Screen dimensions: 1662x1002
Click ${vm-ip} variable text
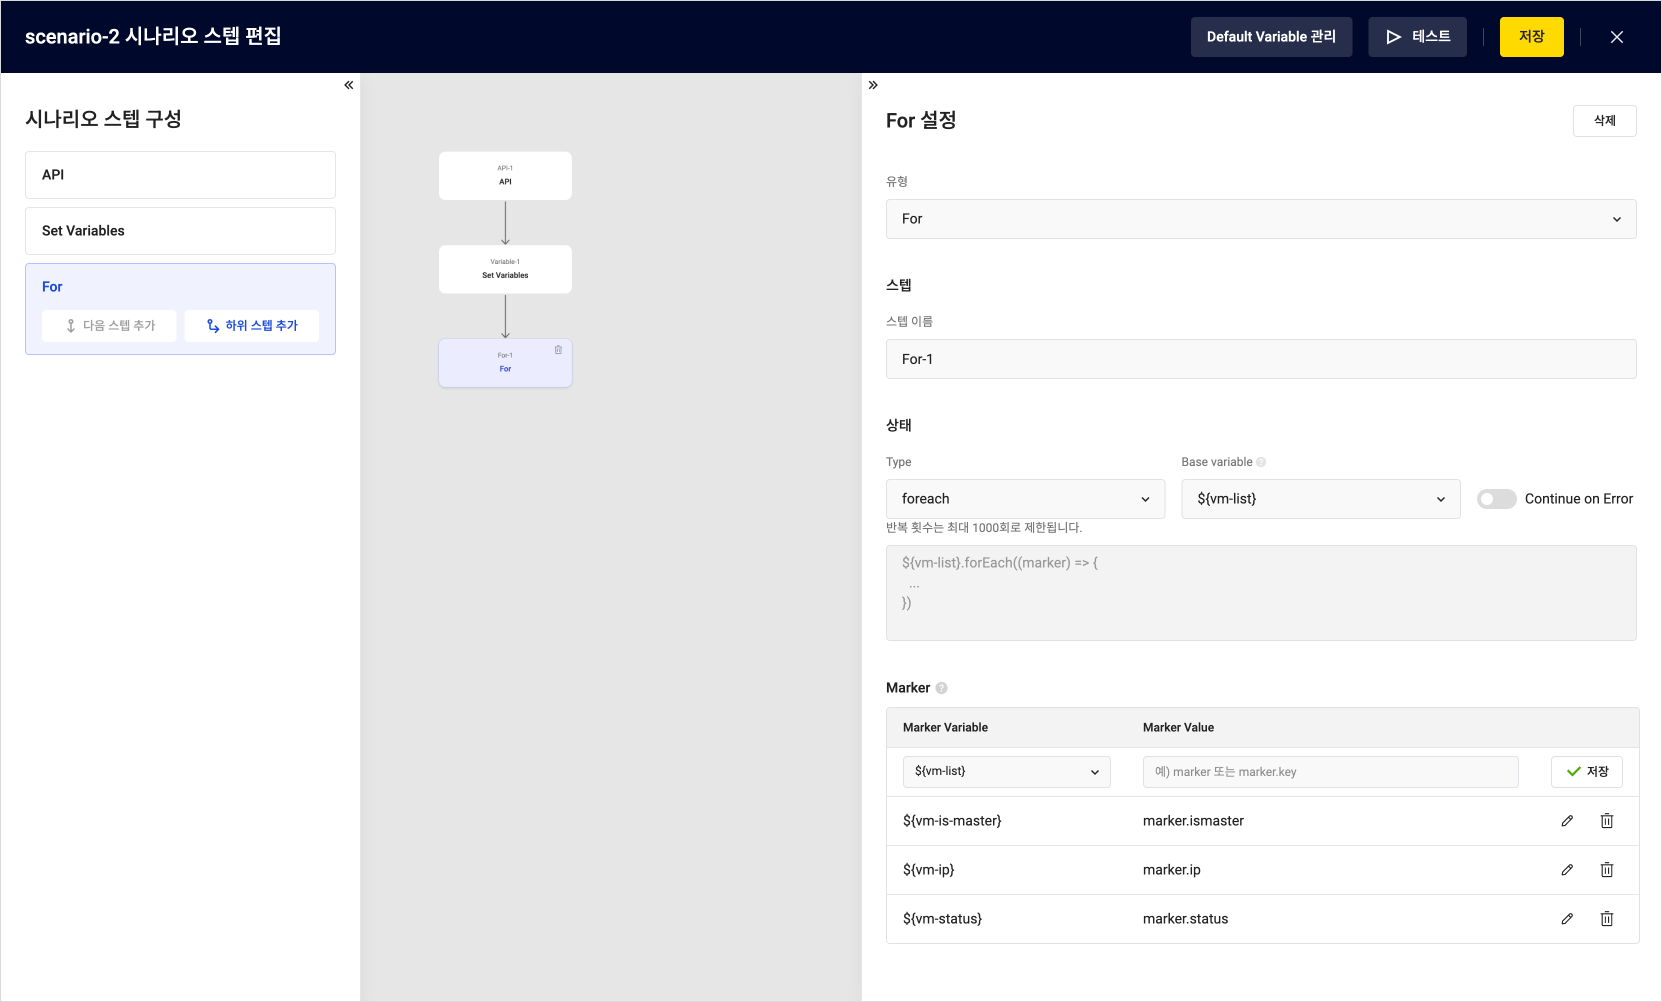click(929, 870)
